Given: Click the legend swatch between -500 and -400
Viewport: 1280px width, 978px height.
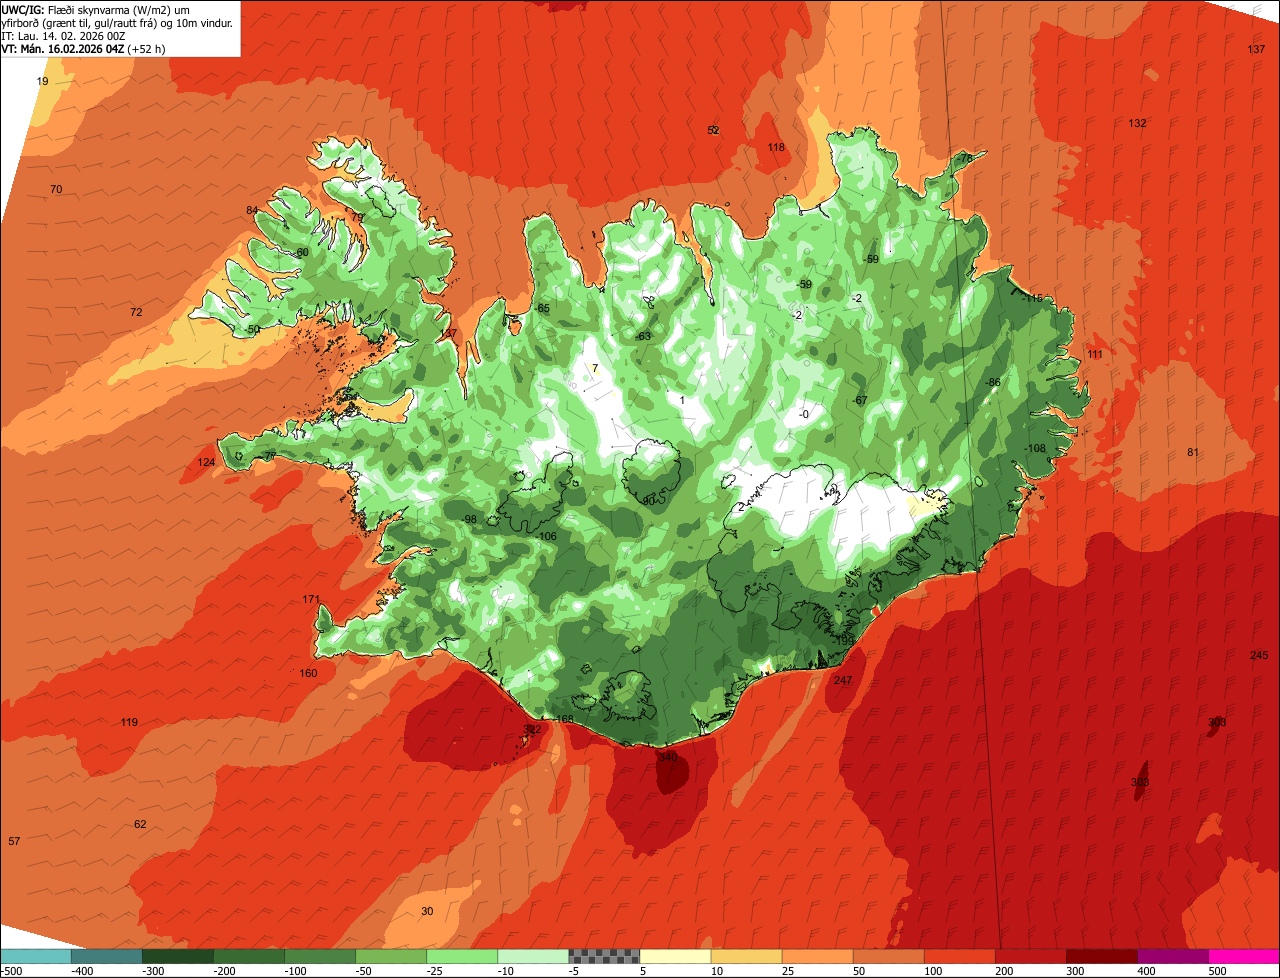Looking at the screenshot, I should (x=36, y=956).
